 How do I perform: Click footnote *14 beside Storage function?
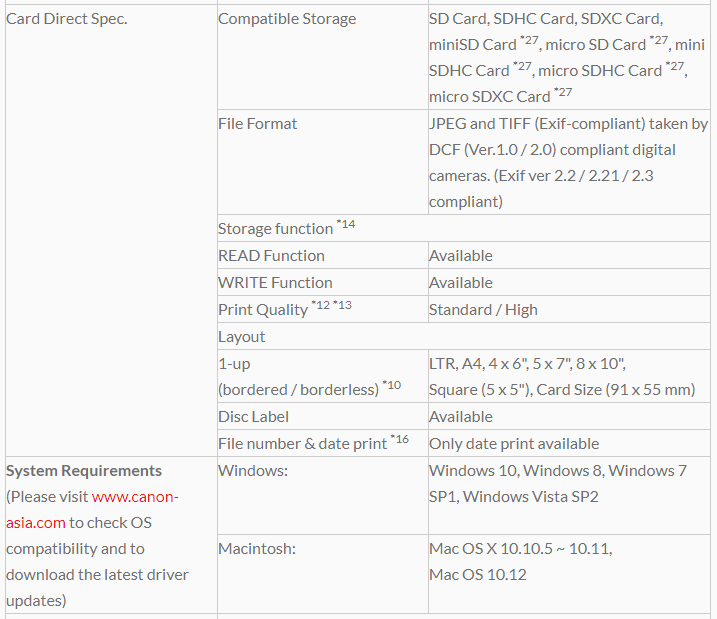pyautogui.click(x=346, y=225)
